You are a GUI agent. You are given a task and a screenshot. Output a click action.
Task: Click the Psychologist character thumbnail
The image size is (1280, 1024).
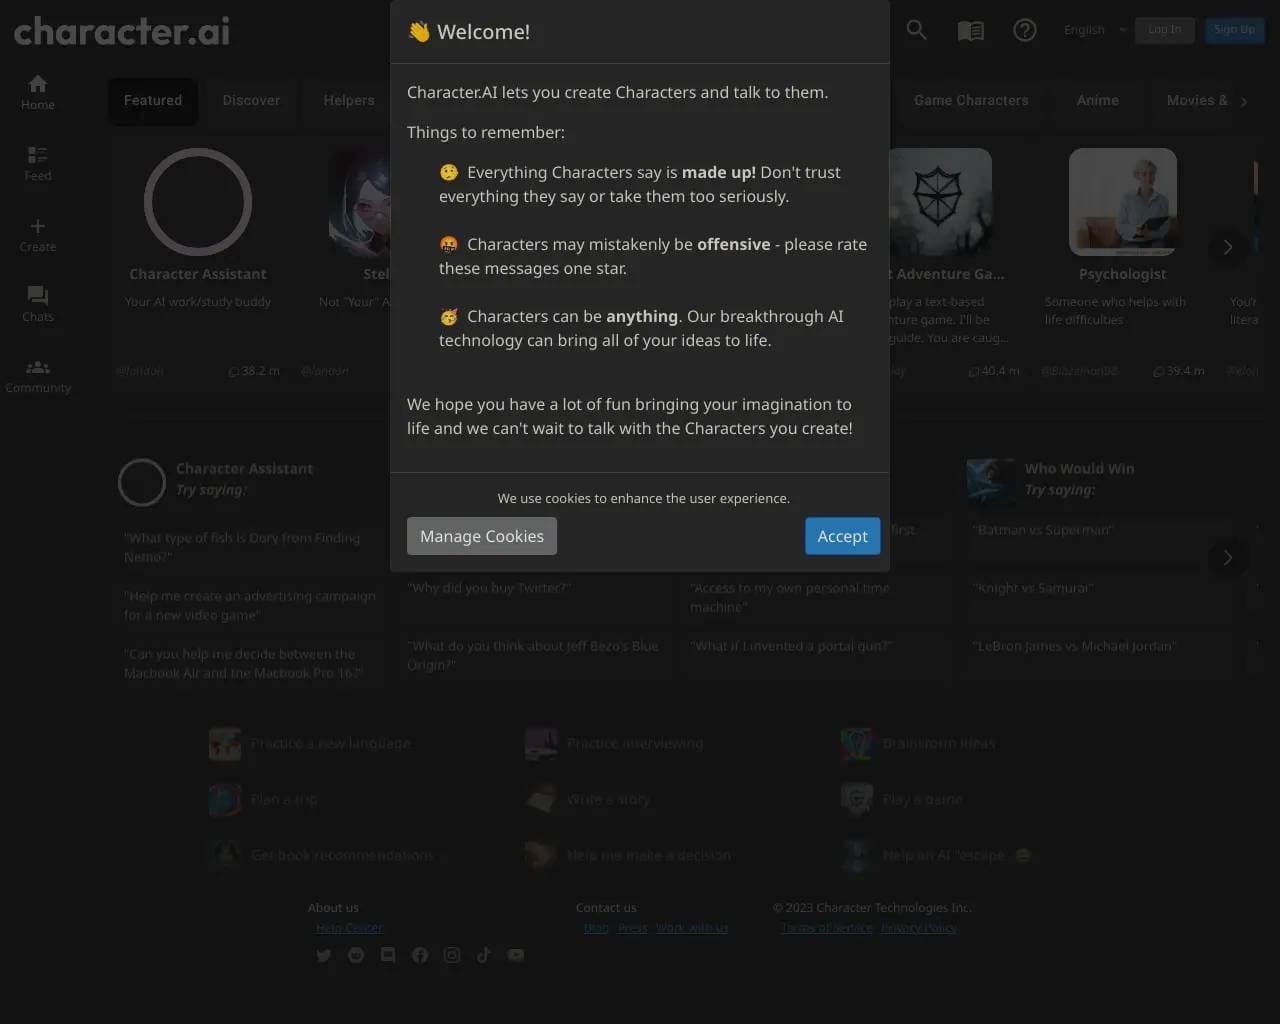1123,202
